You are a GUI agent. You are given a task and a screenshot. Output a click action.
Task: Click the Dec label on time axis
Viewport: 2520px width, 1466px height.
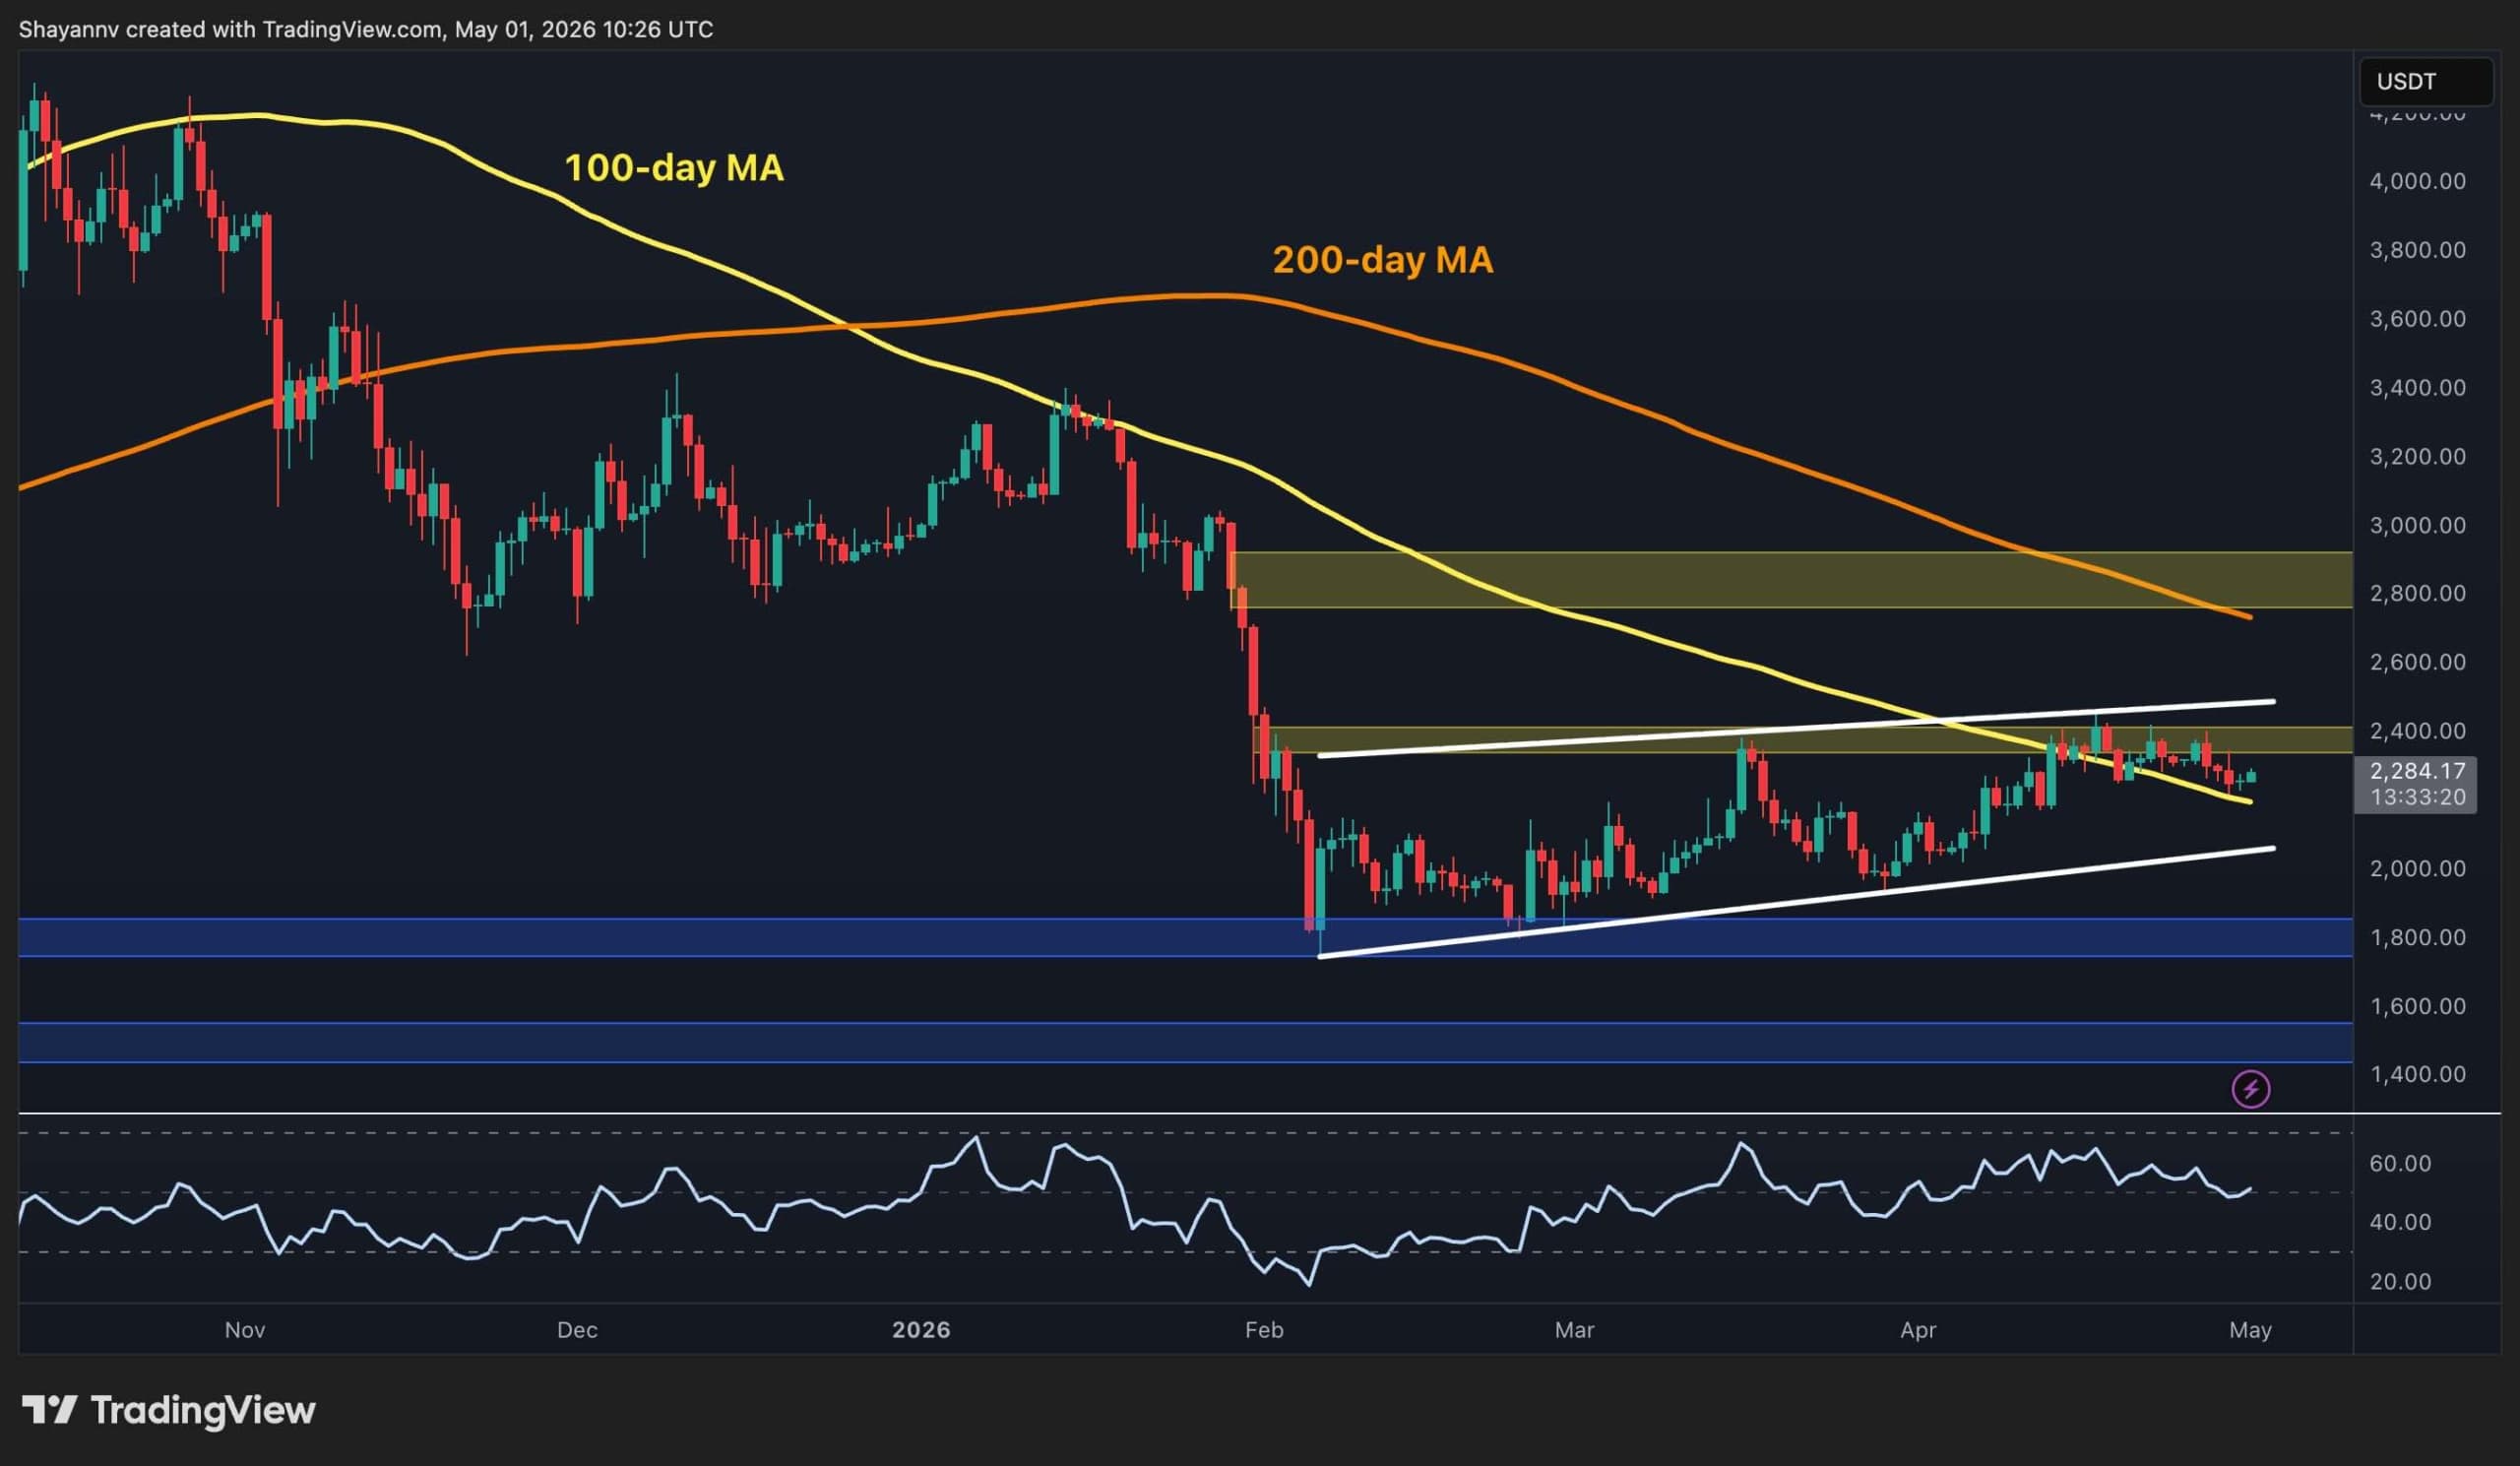(577, 1330)
